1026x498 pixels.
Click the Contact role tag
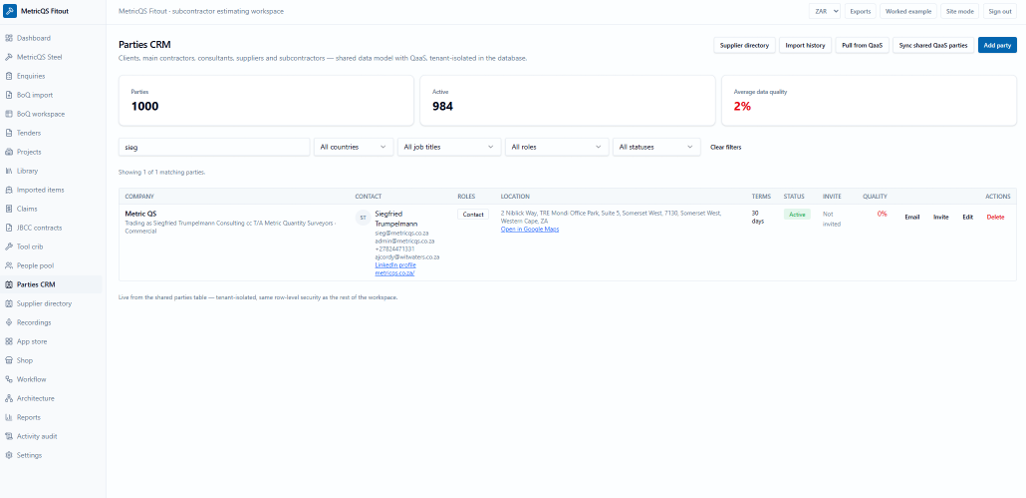[472, 214]
